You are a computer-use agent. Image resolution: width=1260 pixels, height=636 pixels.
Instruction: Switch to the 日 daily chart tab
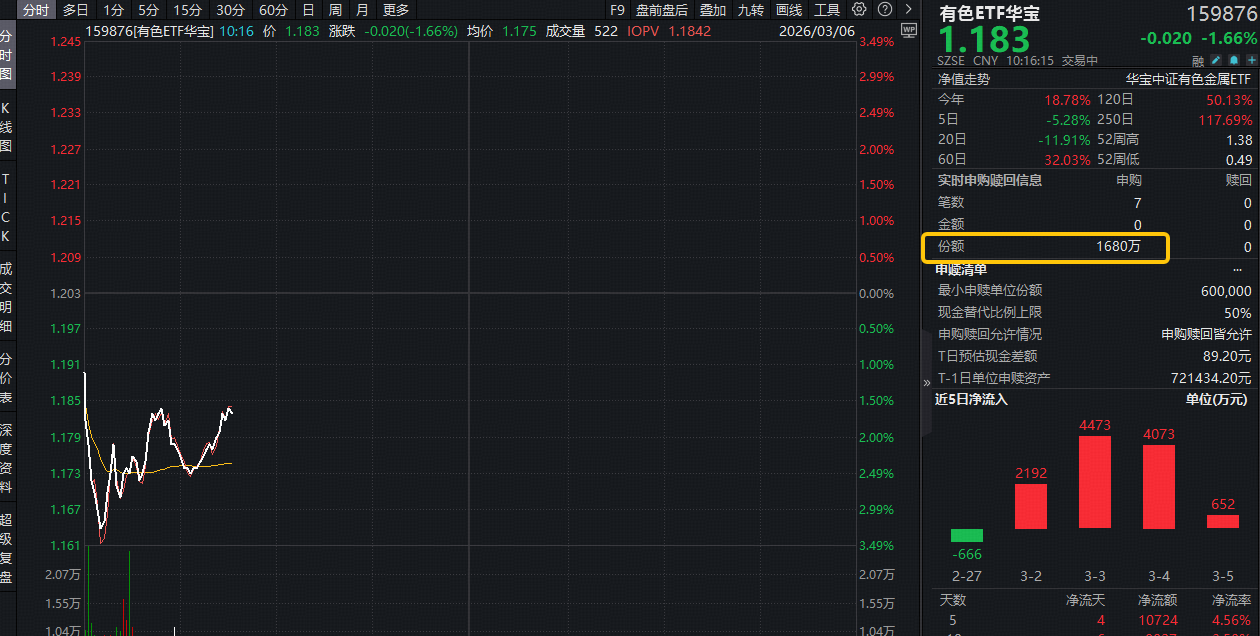(x=308, y=10)
